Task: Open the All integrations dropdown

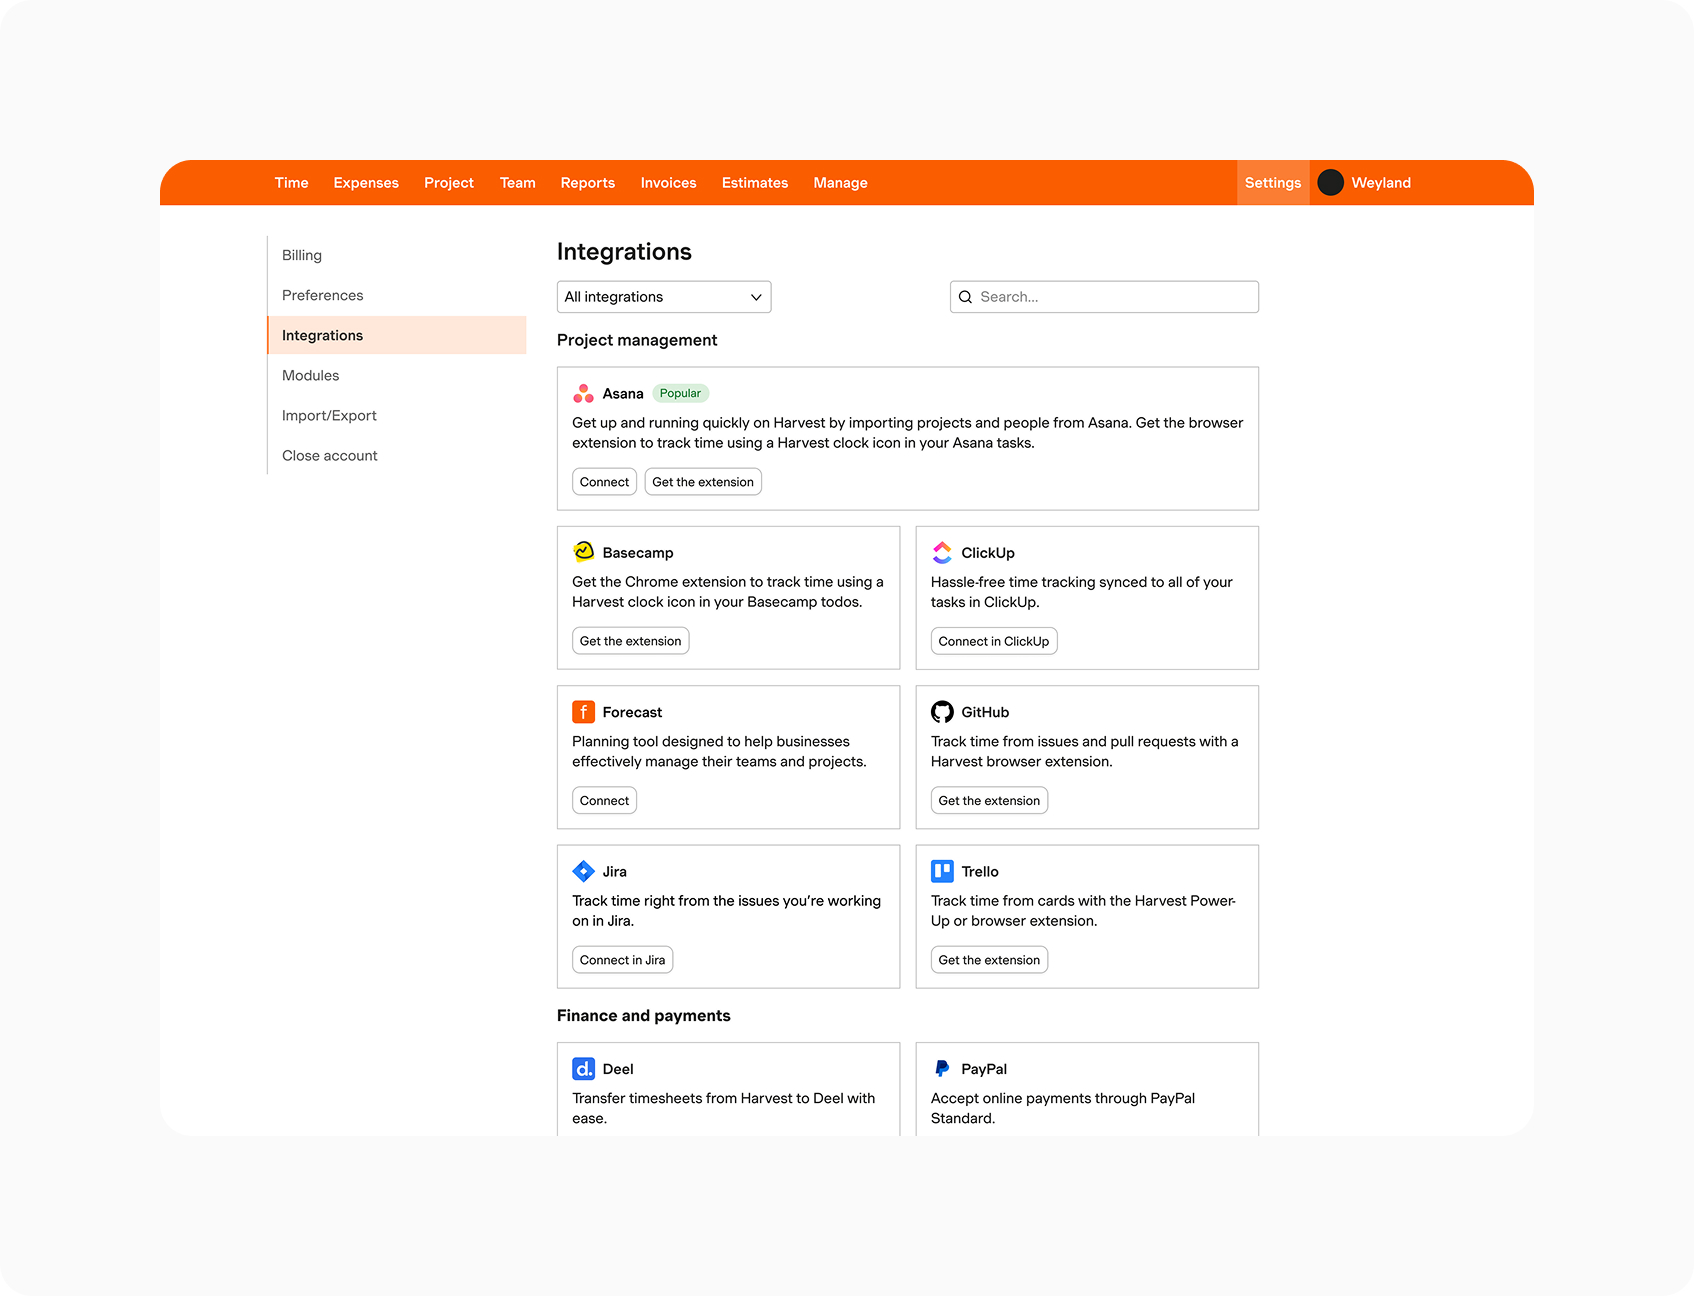Action: (x=663, y=297)
